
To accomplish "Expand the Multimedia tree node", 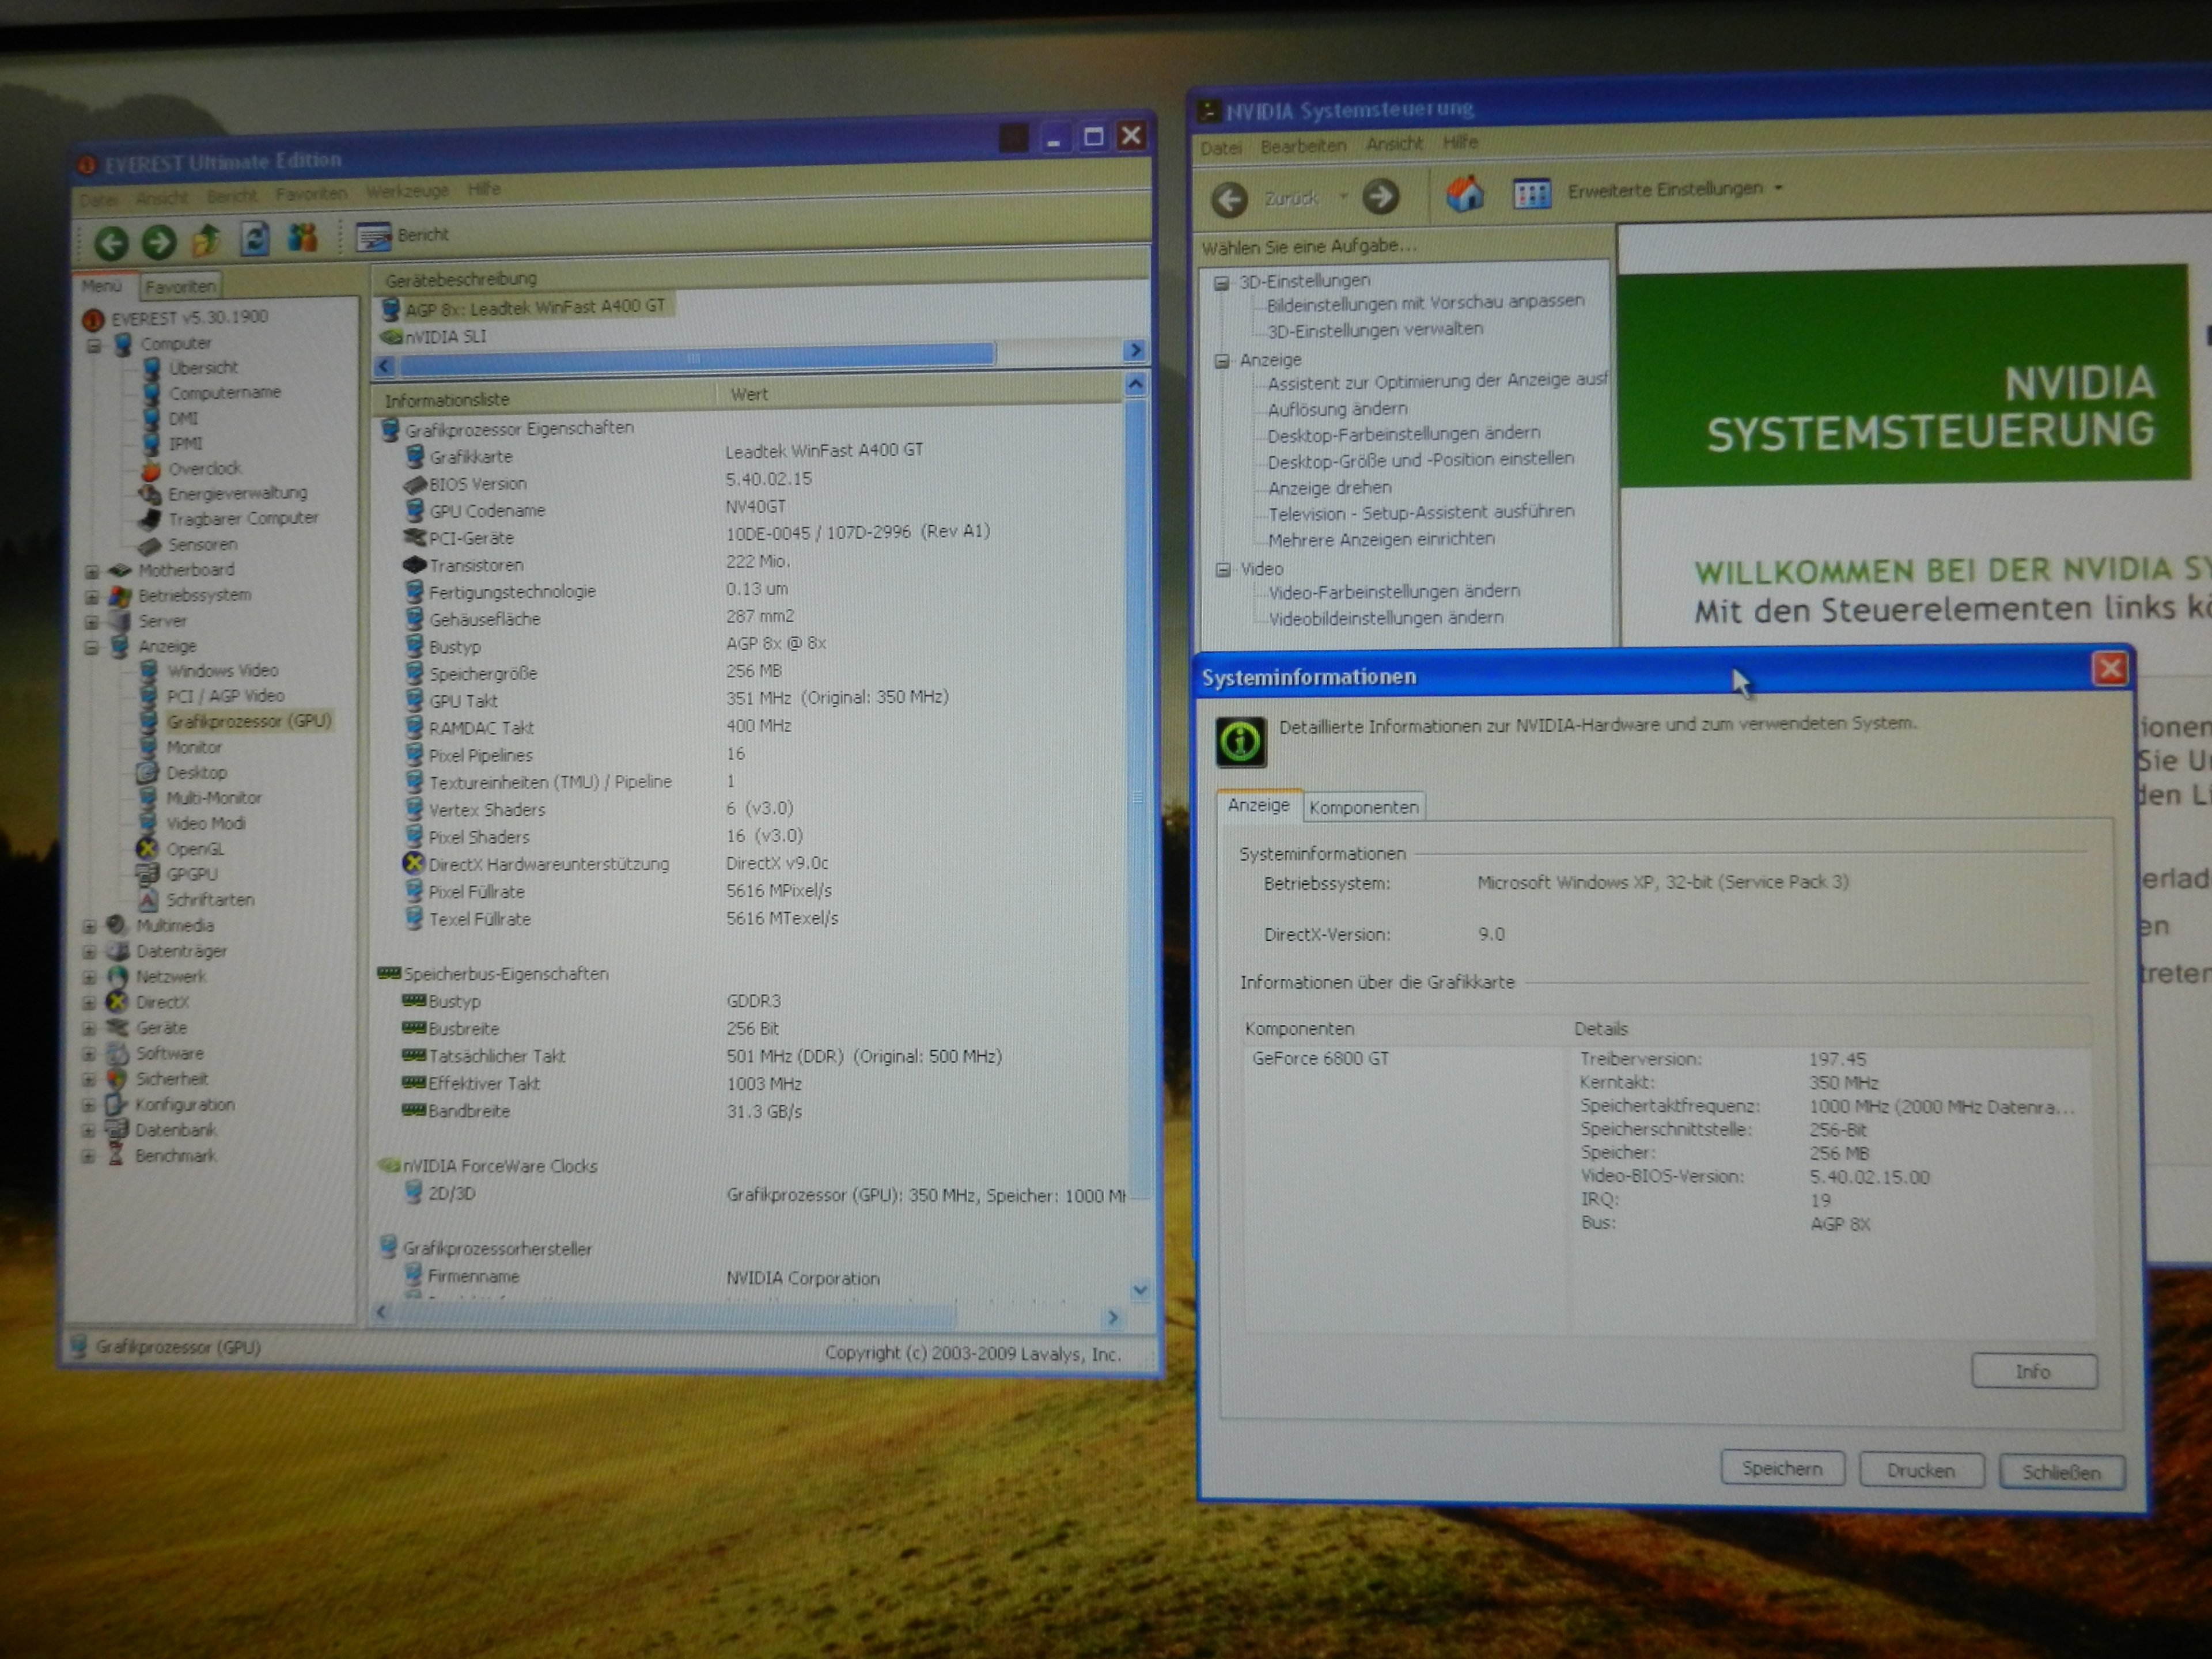I will (90, 926).
